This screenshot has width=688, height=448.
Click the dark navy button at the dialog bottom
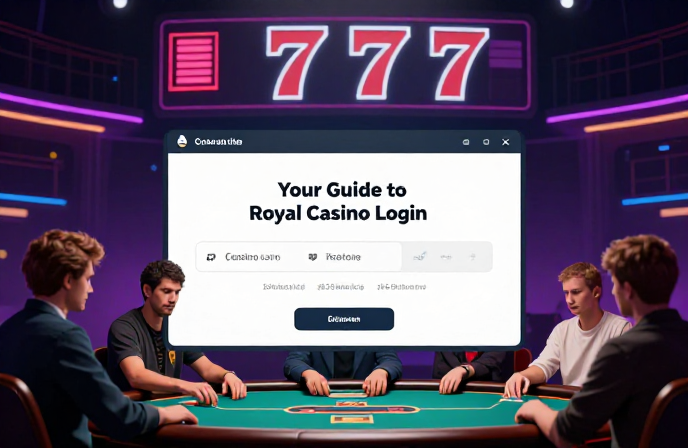point(344,319)
